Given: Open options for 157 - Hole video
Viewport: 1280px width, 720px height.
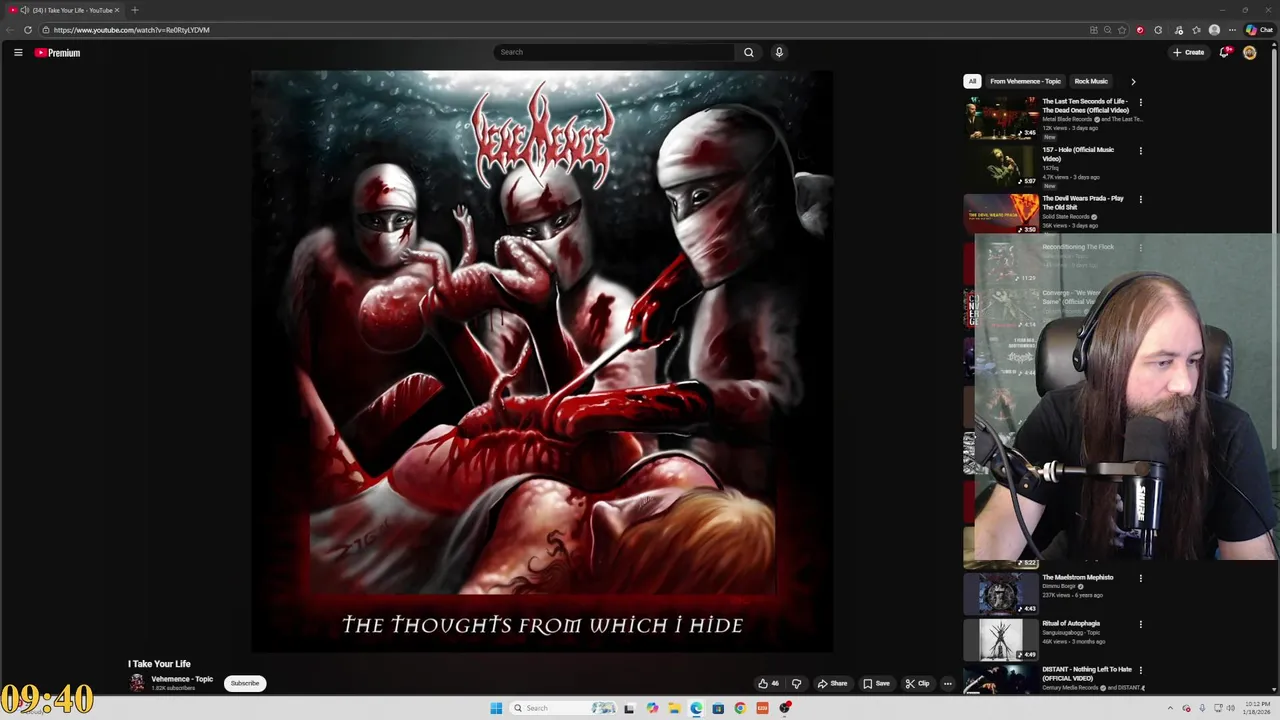Looking at the screenshot, I should point(1140,150).
